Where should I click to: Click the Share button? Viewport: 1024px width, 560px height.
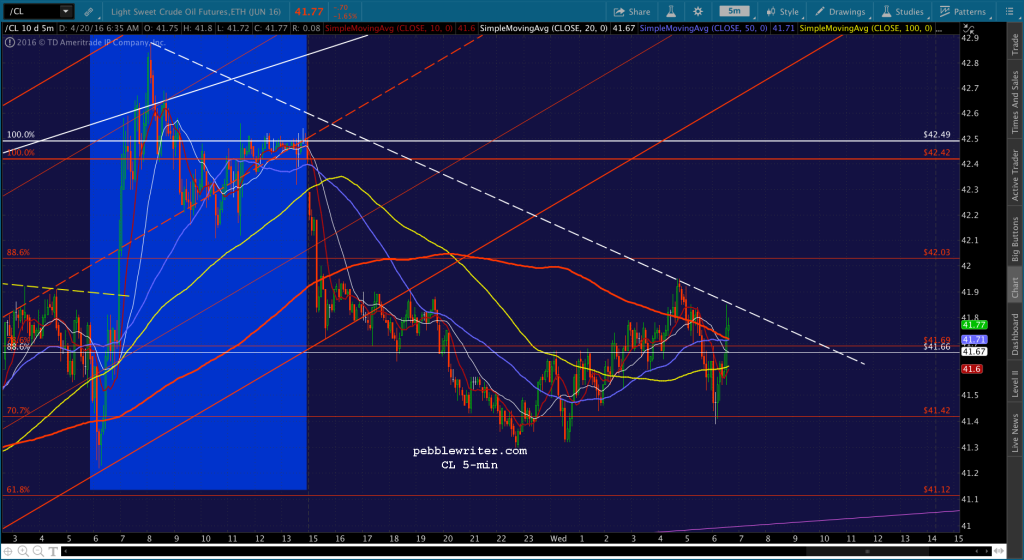coord(632,12)
